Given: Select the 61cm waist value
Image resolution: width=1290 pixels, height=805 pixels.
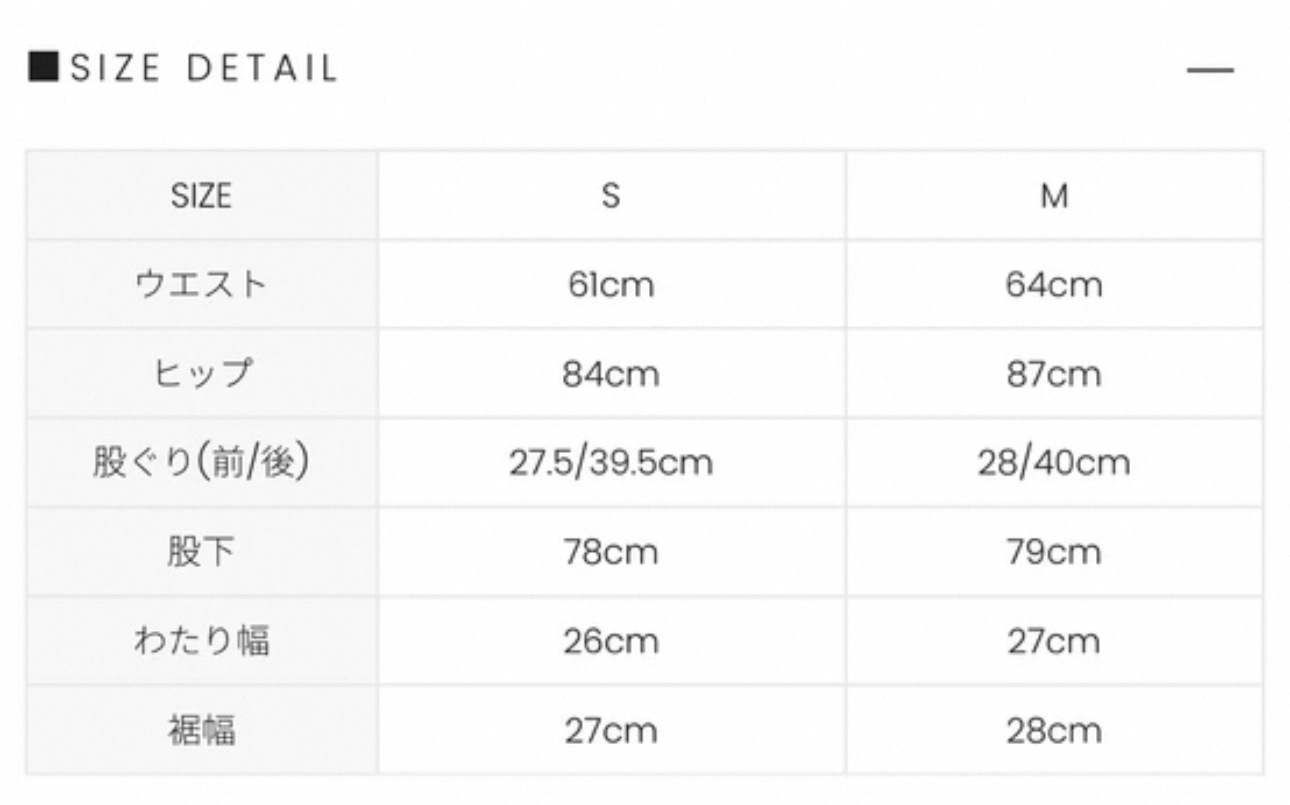Looking at the screenshot, I should click(x=611, y=285).
